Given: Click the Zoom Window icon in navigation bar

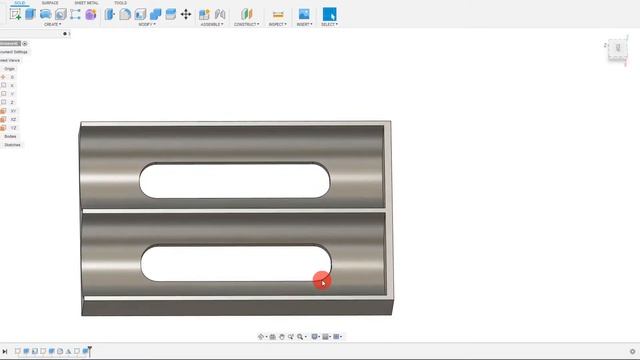Looking at the screenshot, I should coord(291,337).
